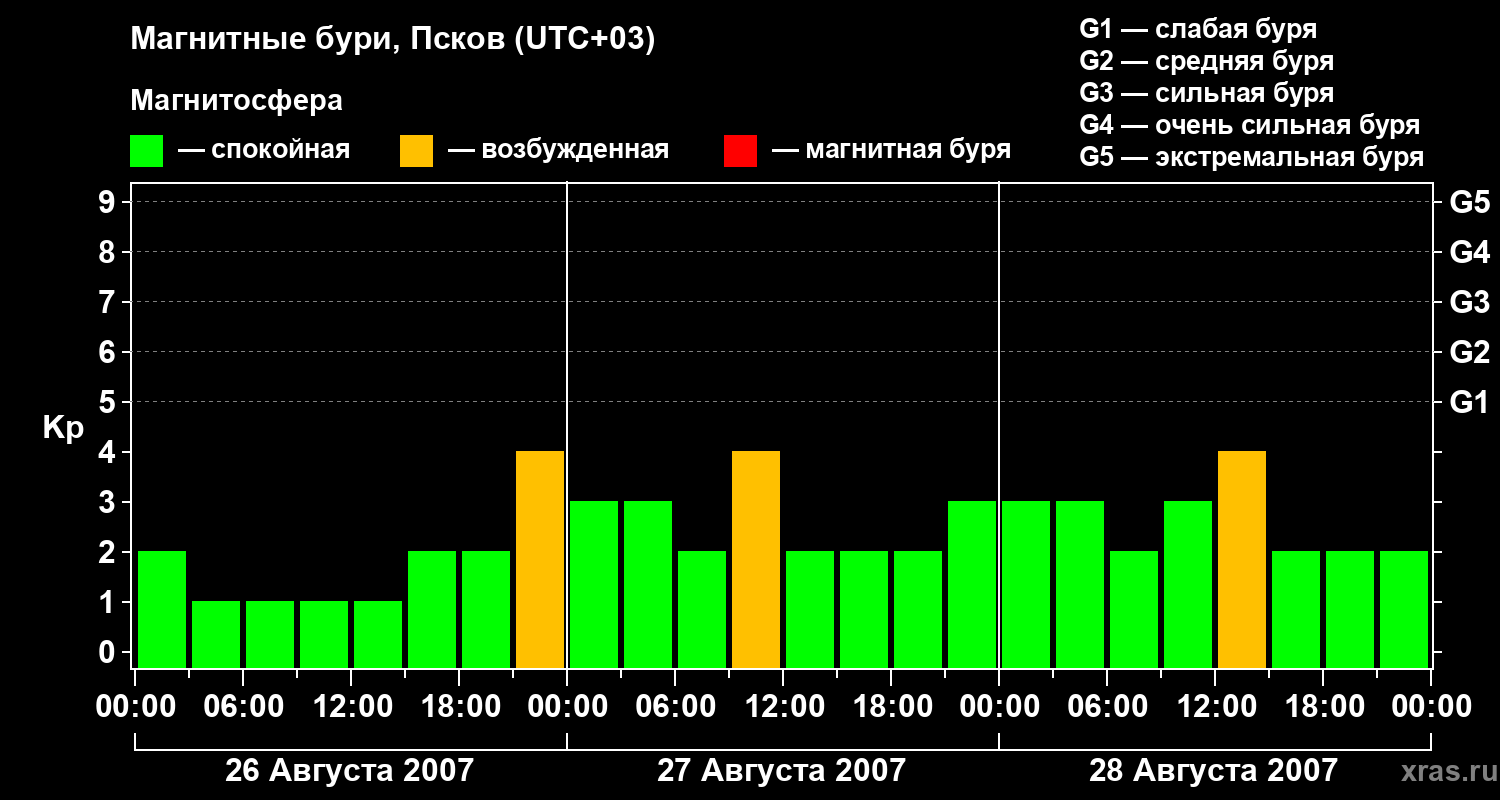
Task: Click 'G5 — экстремальная буря' description
Action: [1252, 157]
